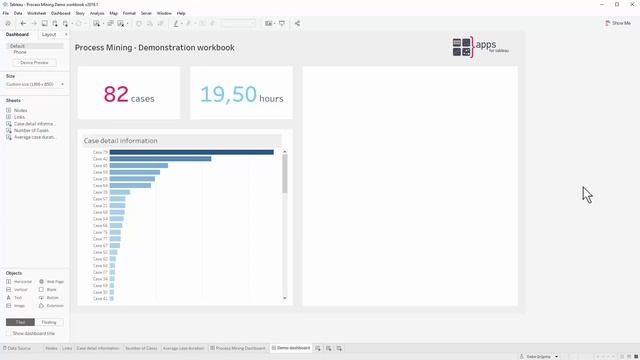Viewport: 640px width, 360px height.
Task: Open the Map menu
Action: [x=113, y=13]
